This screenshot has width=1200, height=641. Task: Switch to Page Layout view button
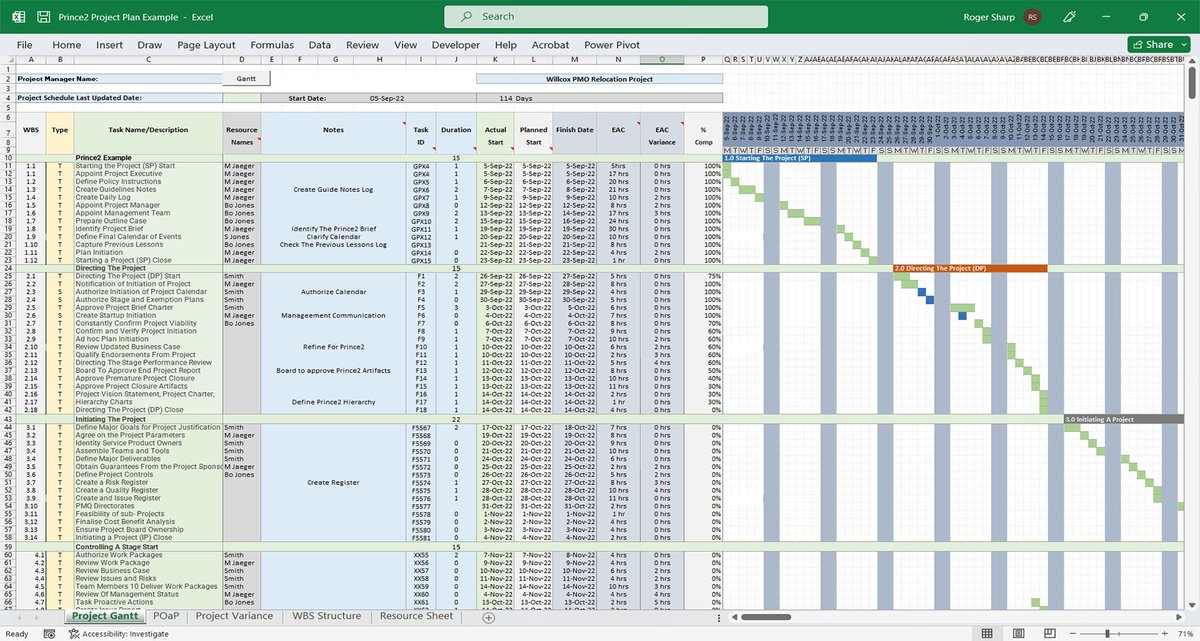click(x=1017, y=633)
